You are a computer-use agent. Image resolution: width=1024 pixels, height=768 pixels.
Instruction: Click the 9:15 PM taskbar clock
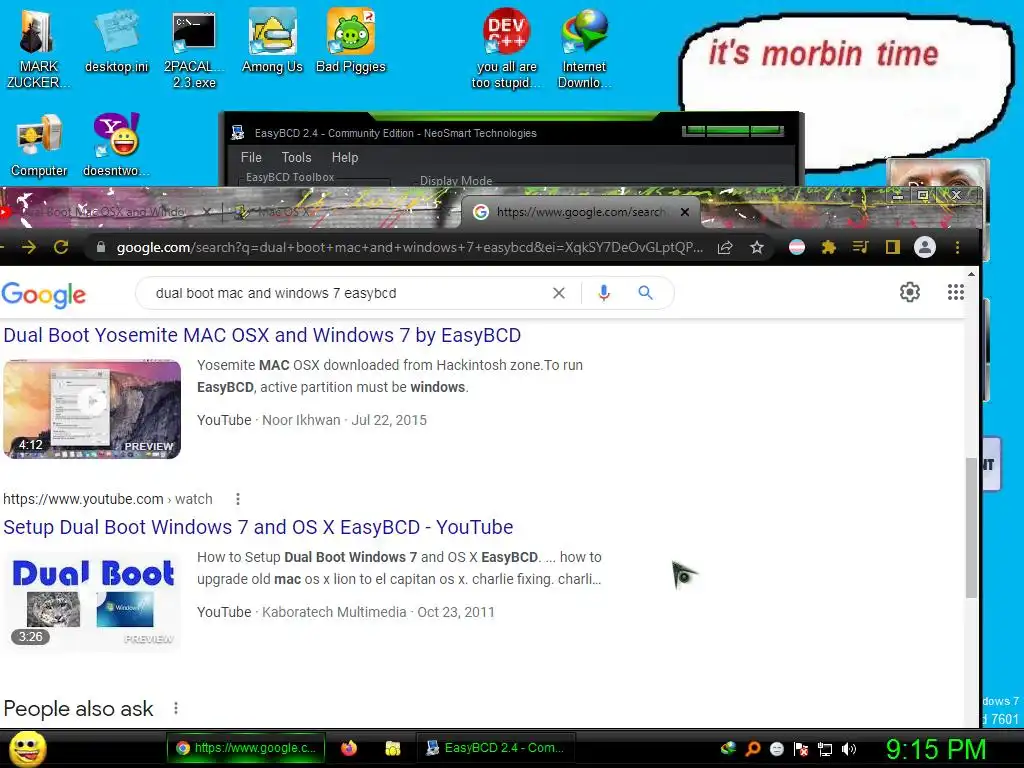point(936,749)
